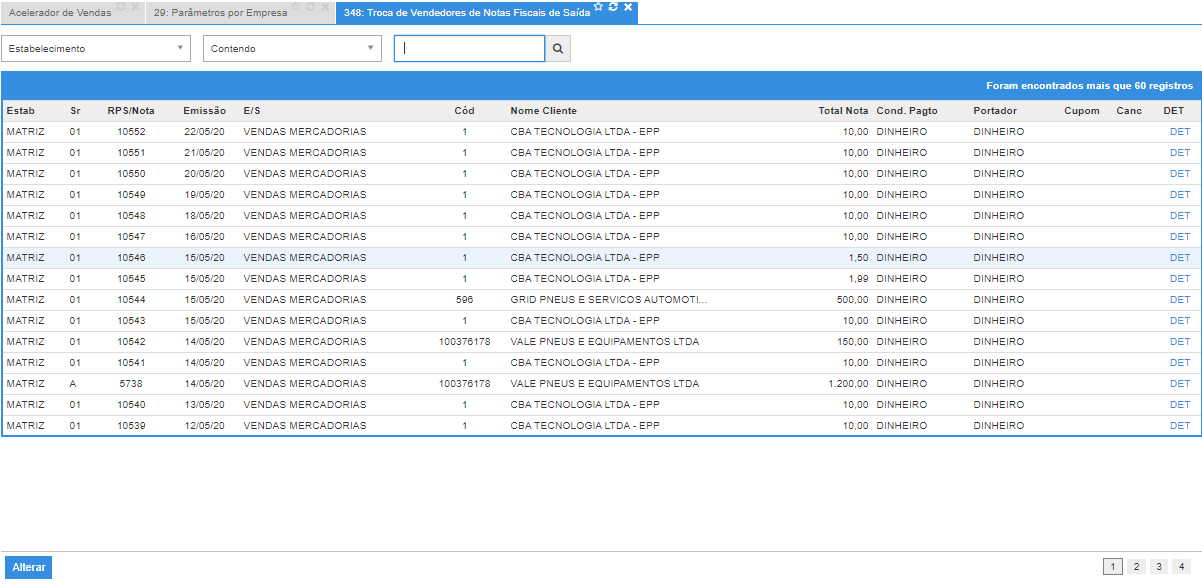Click the Total Nota column header
1202x587 pixels.
pyautogui.click(x=843, y=111)
